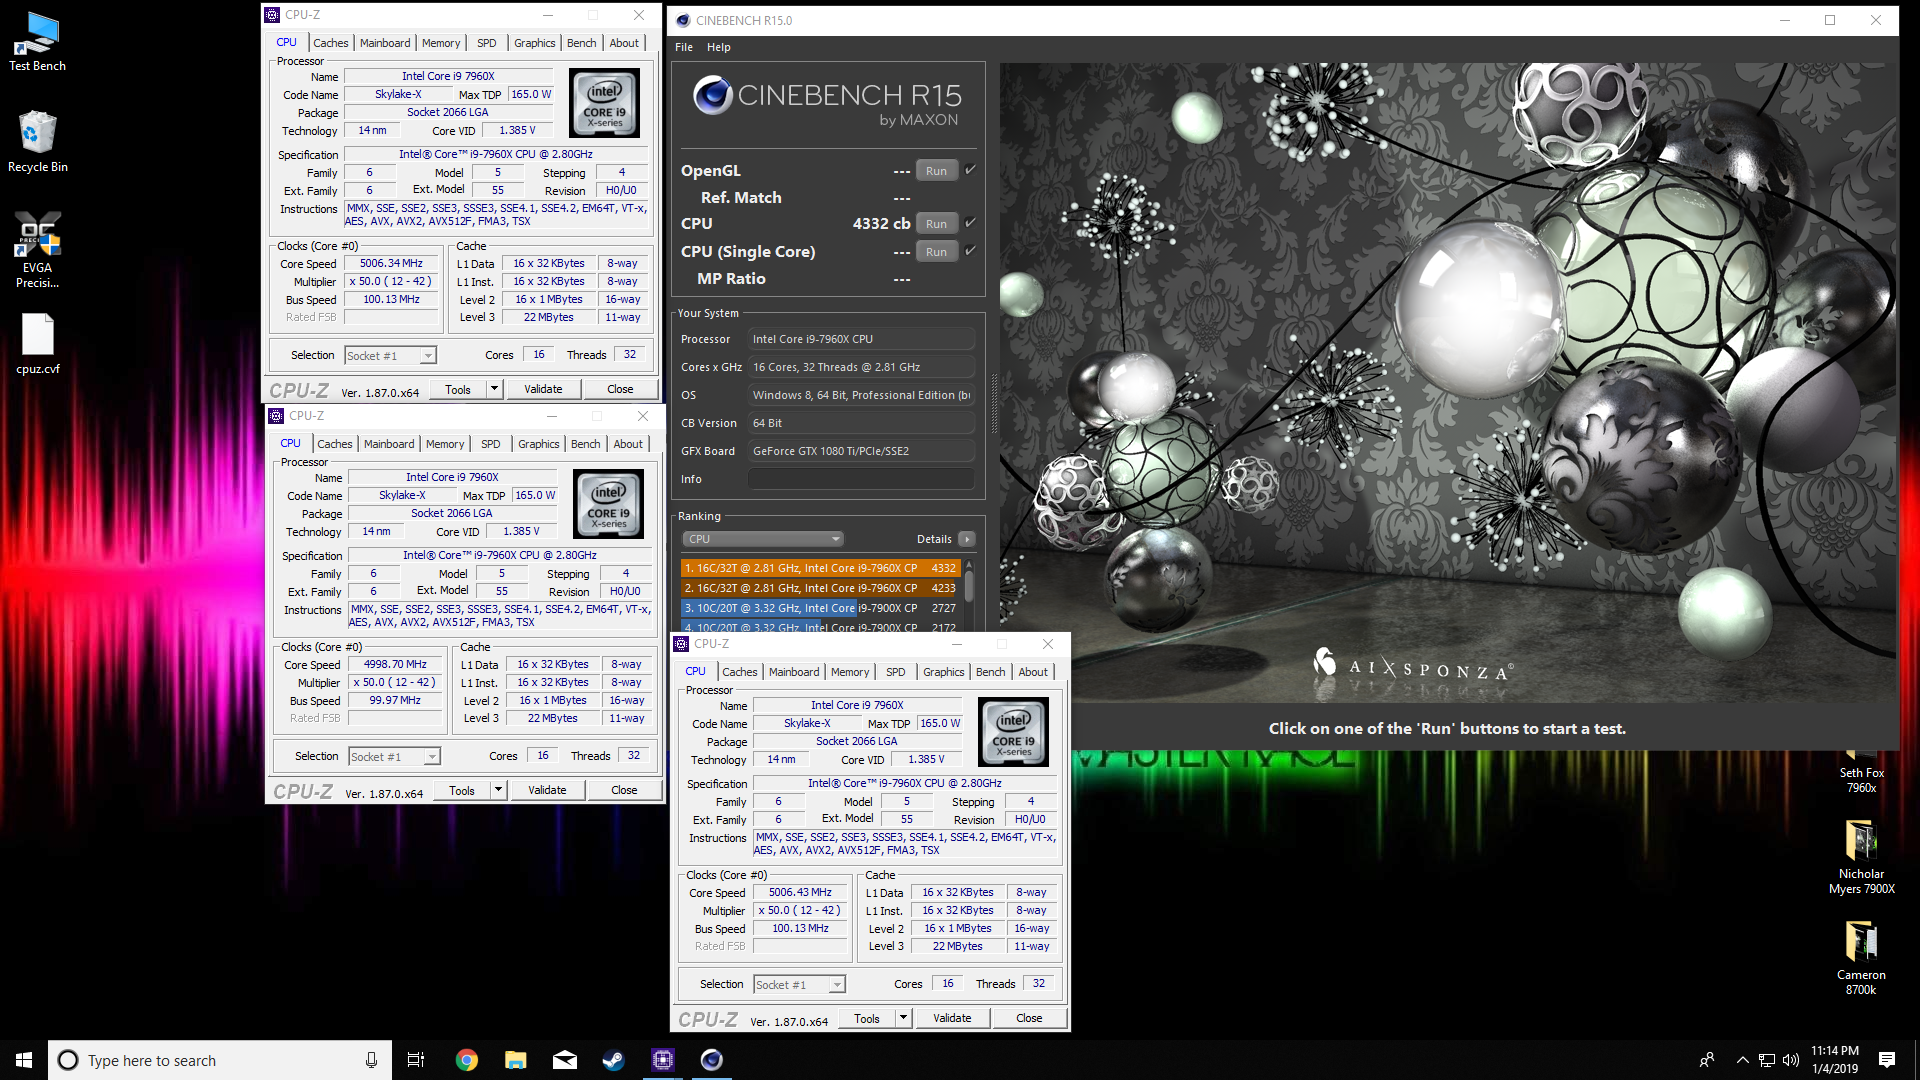Select the first ranking entry scoring 4332
1920x1080 pixels.
(820, 568)
